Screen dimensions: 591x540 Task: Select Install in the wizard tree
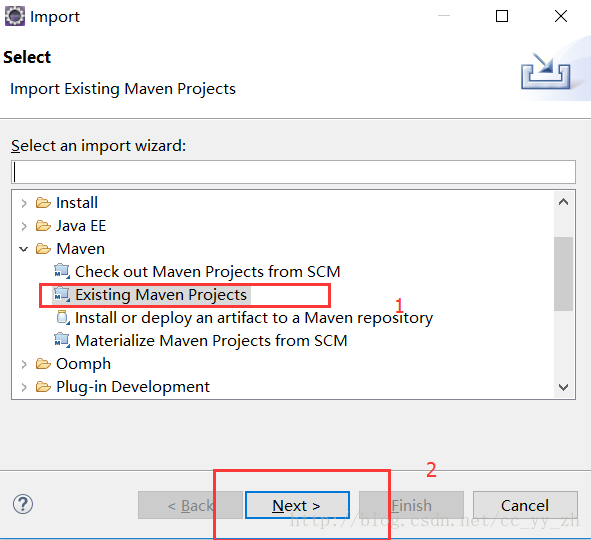point(77,203)
